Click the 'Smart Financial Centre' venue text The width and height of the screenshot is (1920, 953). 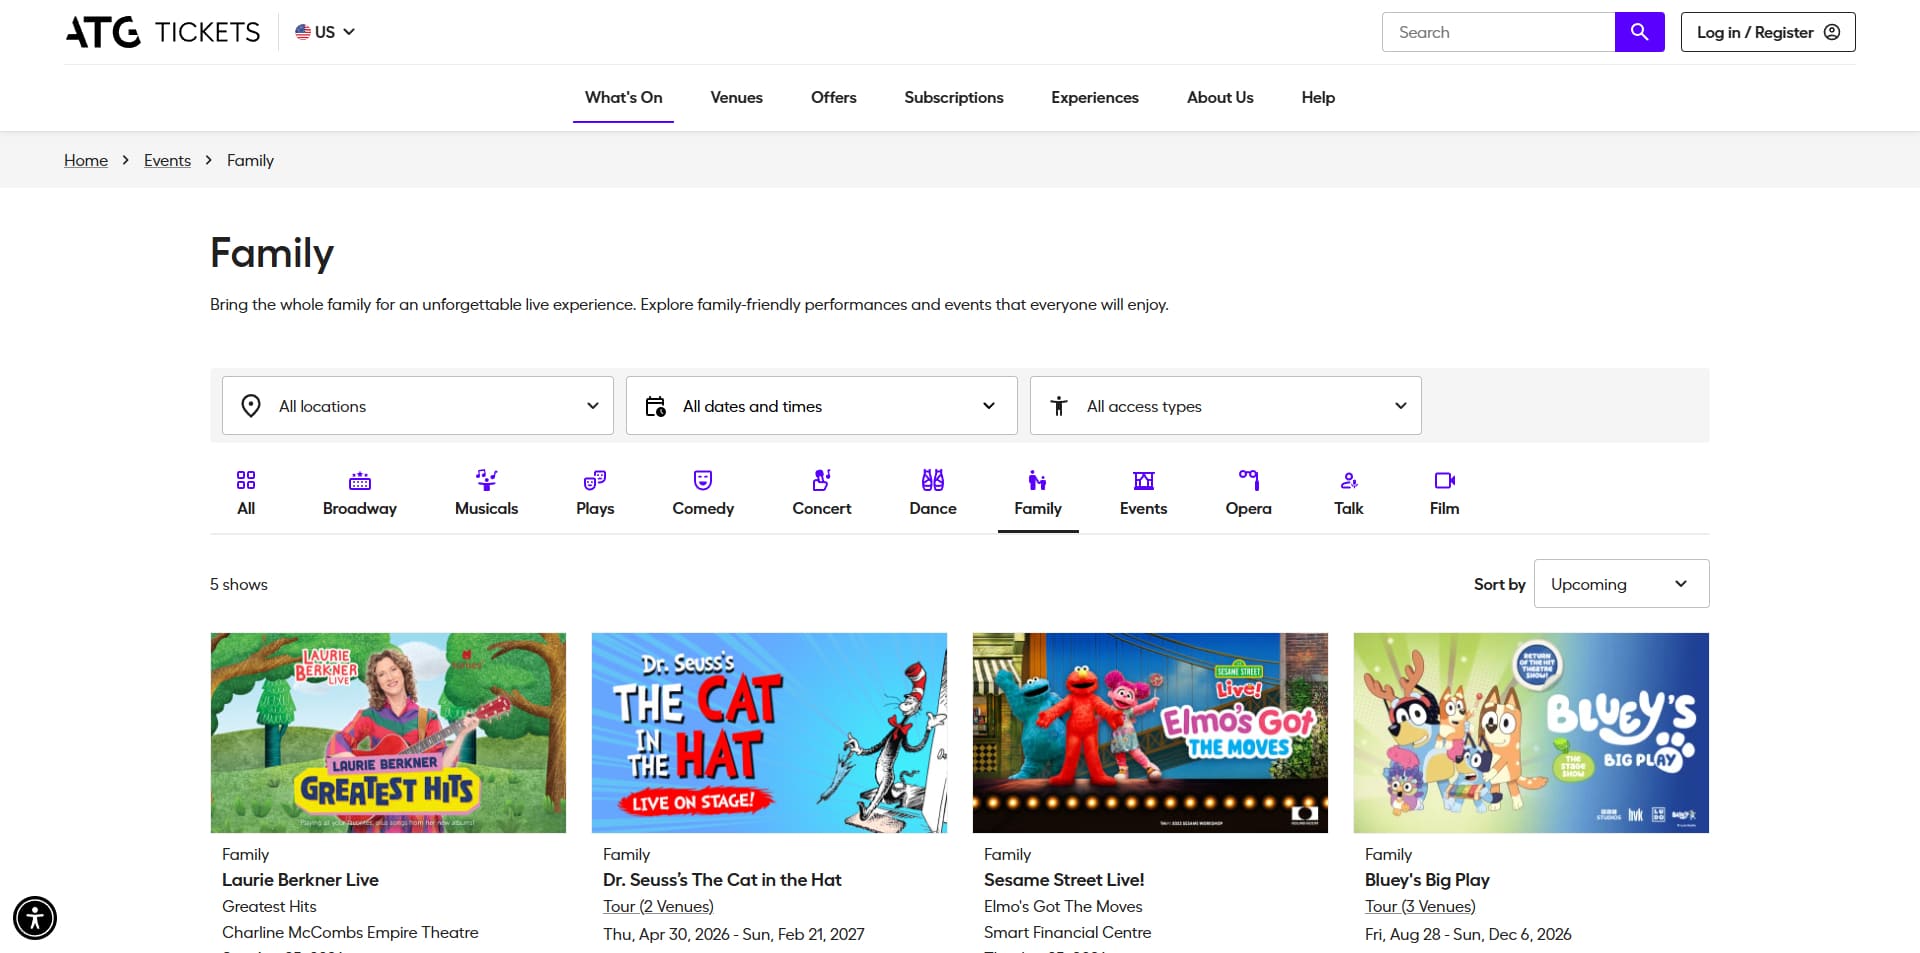1067,932
